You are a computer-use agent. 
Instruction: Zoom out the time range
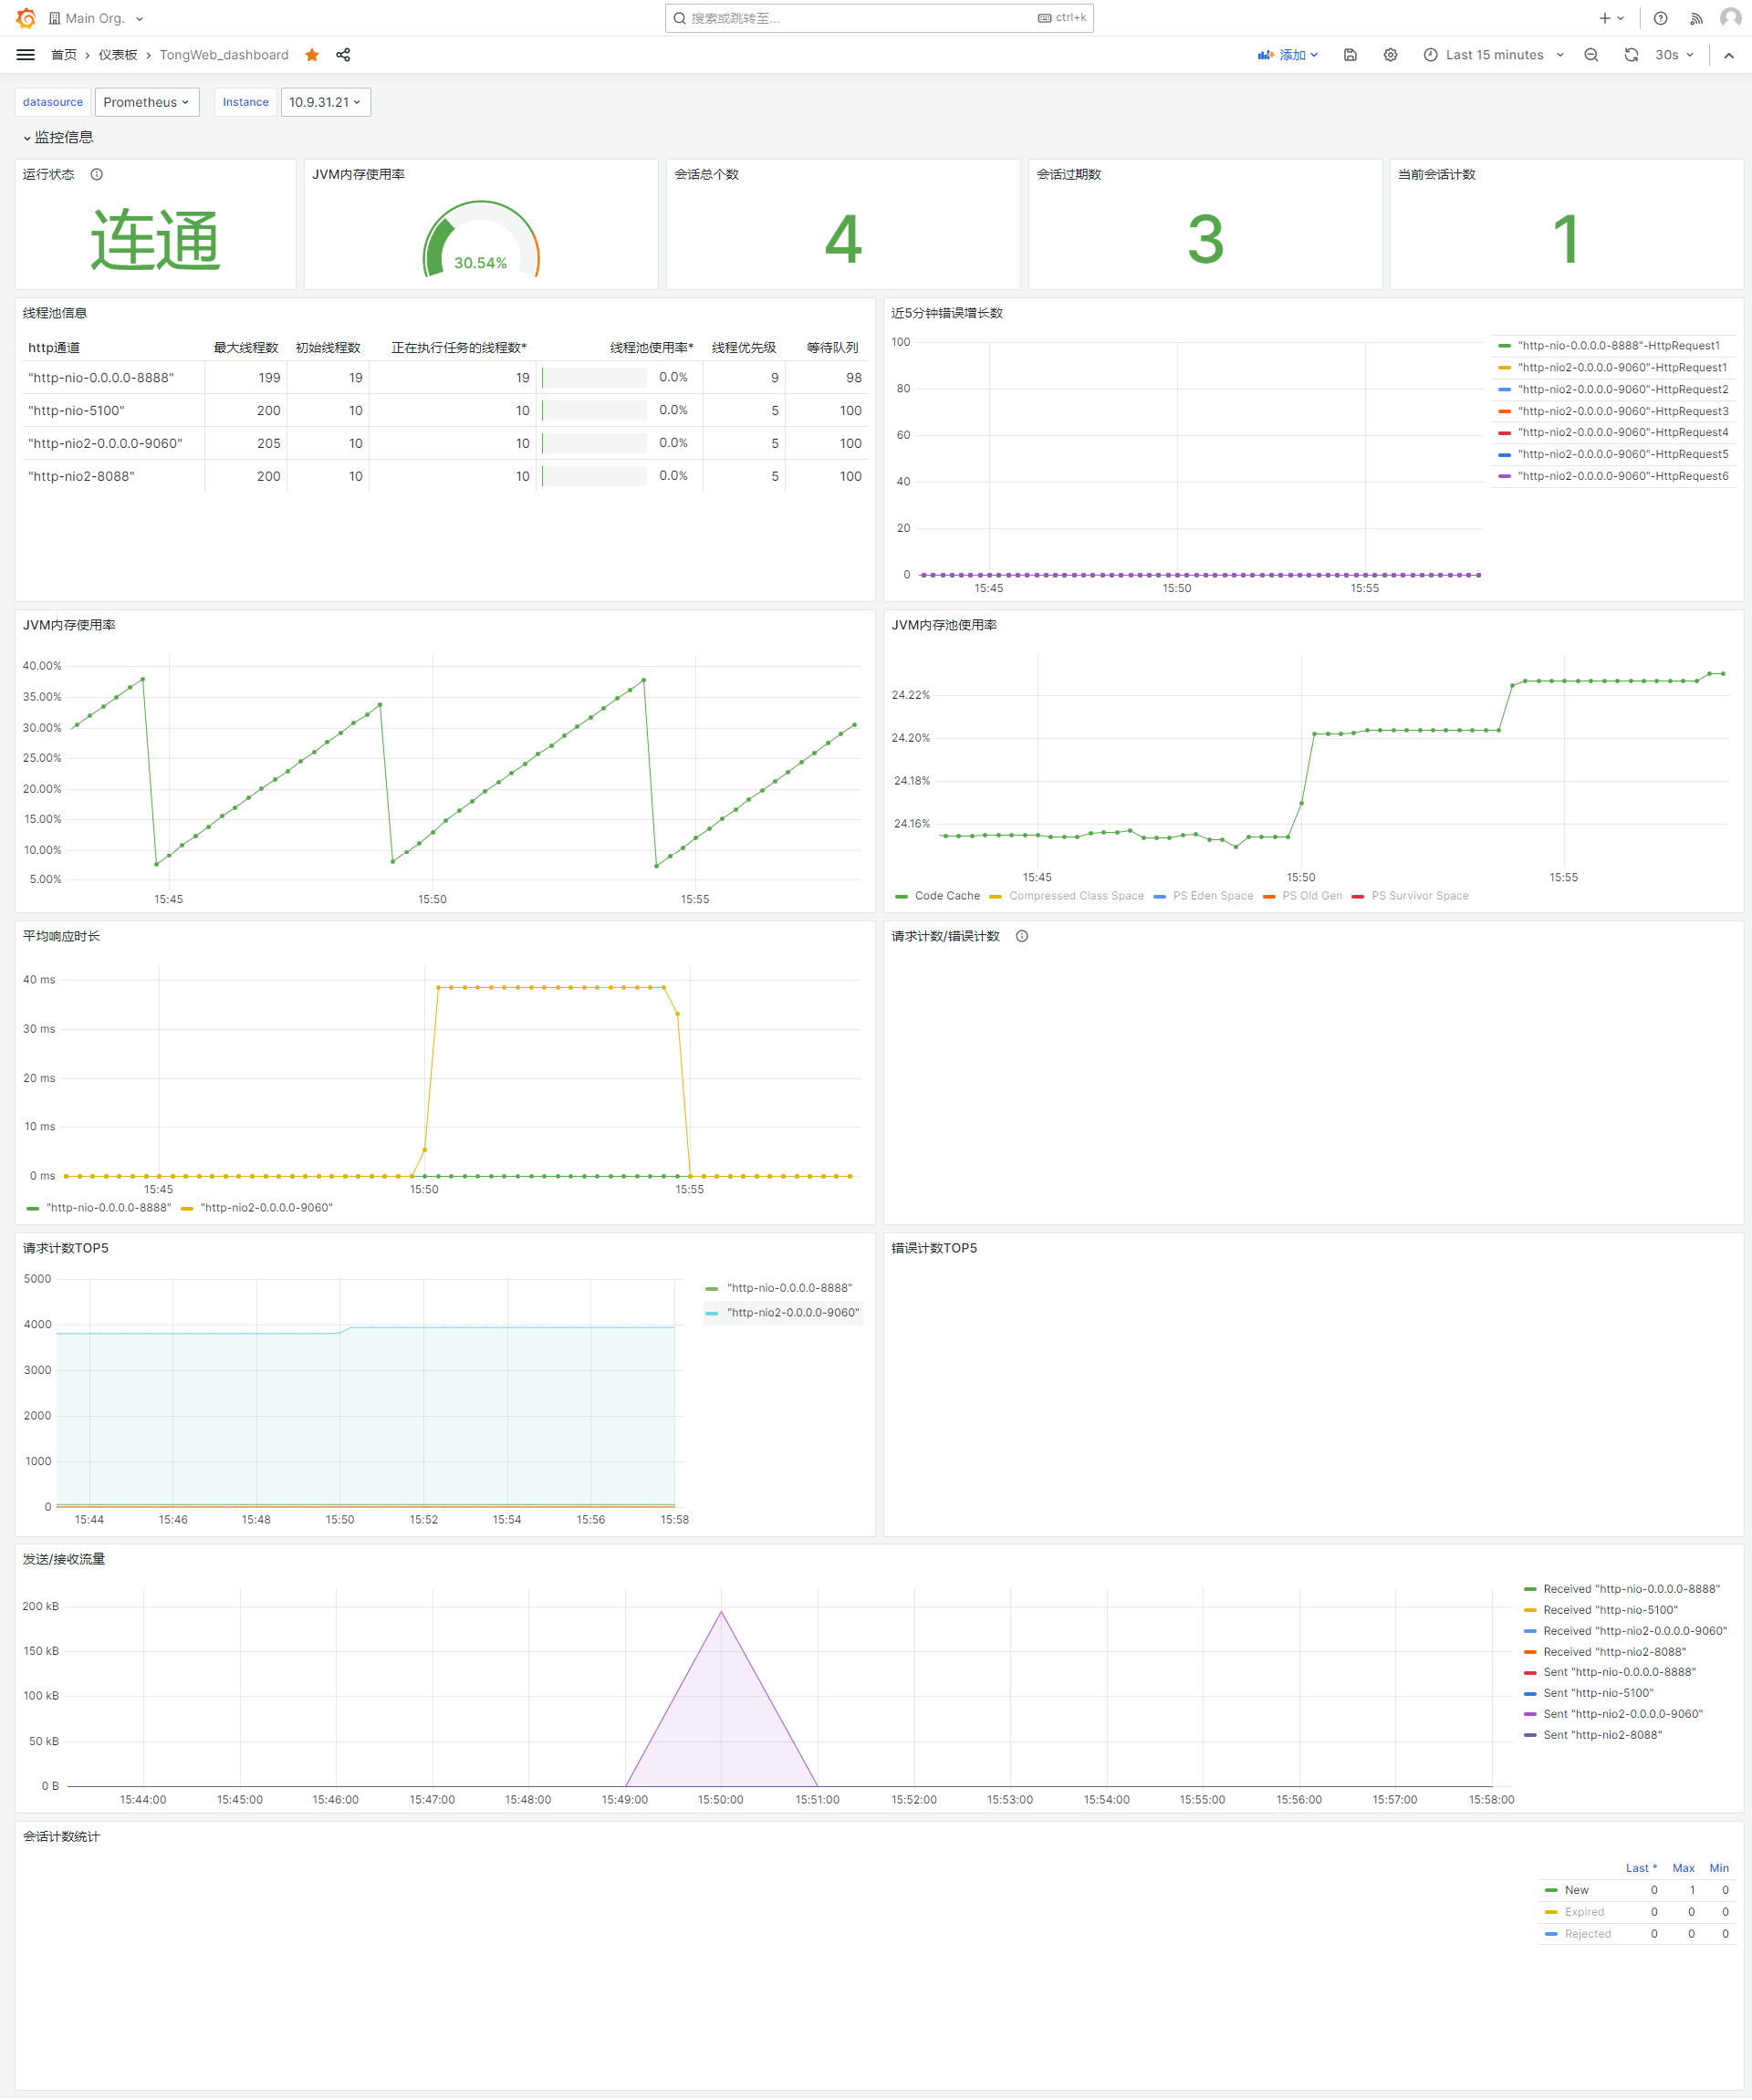pyautogui.click(x=1591, y=55)
